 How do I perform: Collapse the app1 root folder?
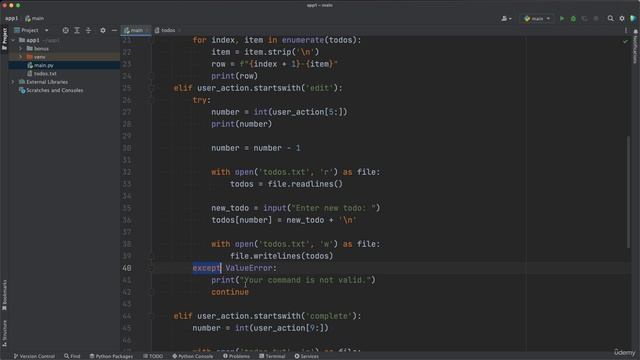[x=13, y=40]
